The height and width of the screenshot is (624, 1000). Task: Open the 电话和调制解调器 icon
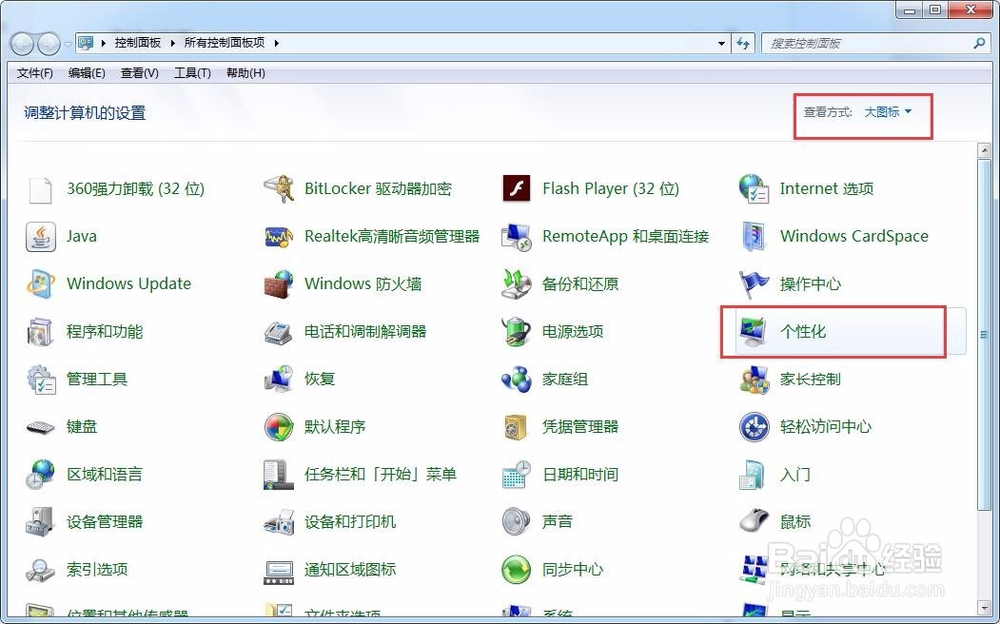tap(279, 332)
